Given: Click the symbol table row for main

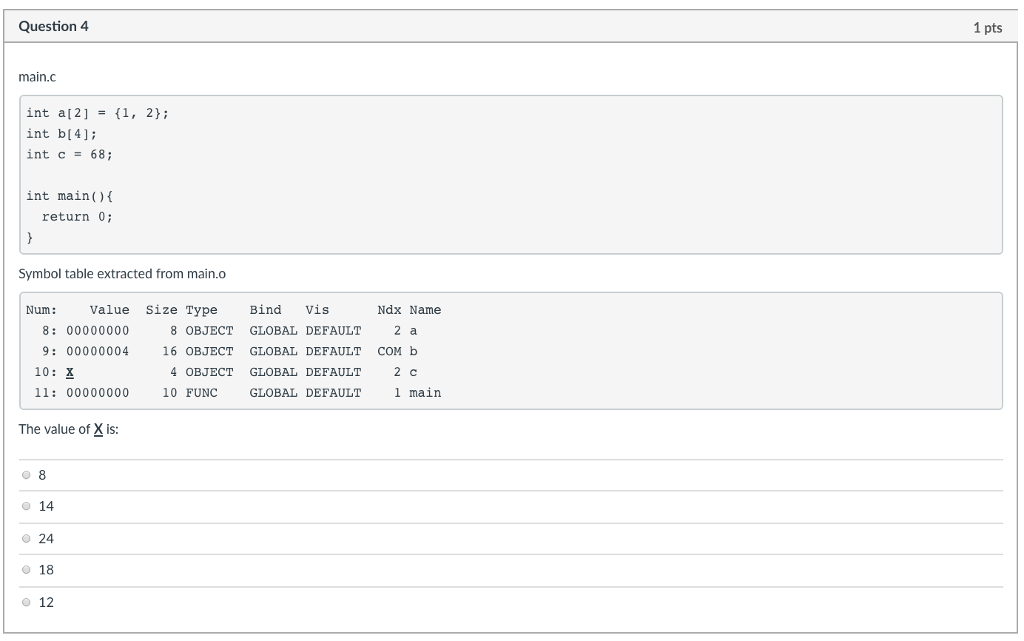Looking at the screenshot, I should [x=233, y=393].
